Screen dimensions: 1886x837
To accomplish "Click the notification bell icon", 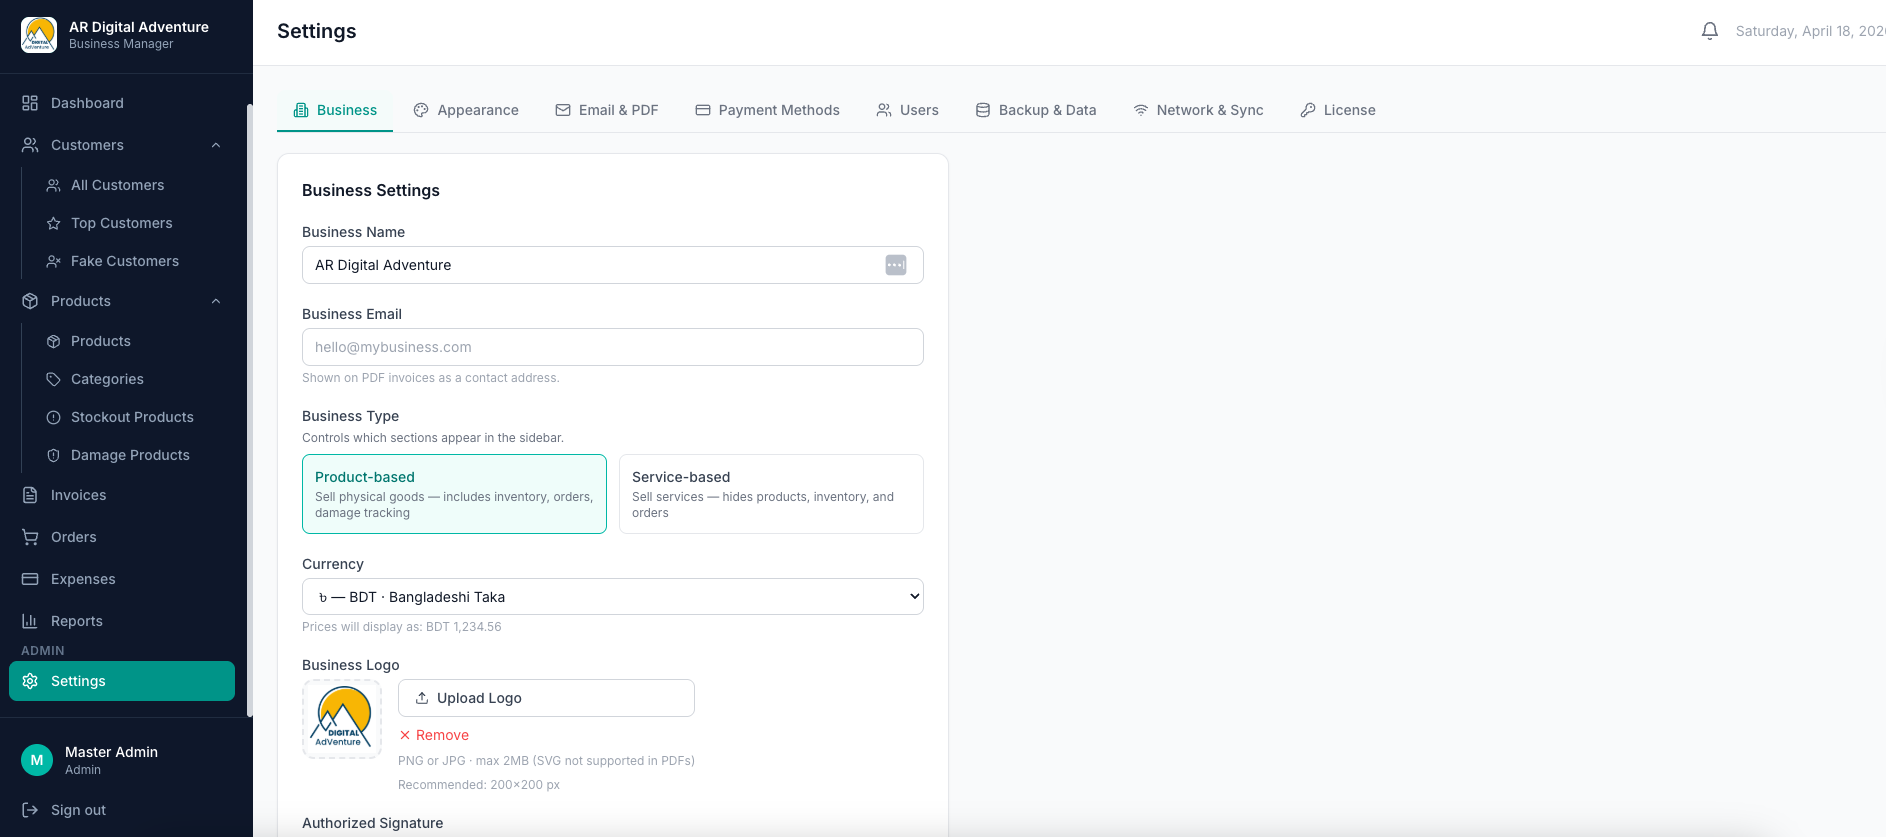I will coord(1710,31).
